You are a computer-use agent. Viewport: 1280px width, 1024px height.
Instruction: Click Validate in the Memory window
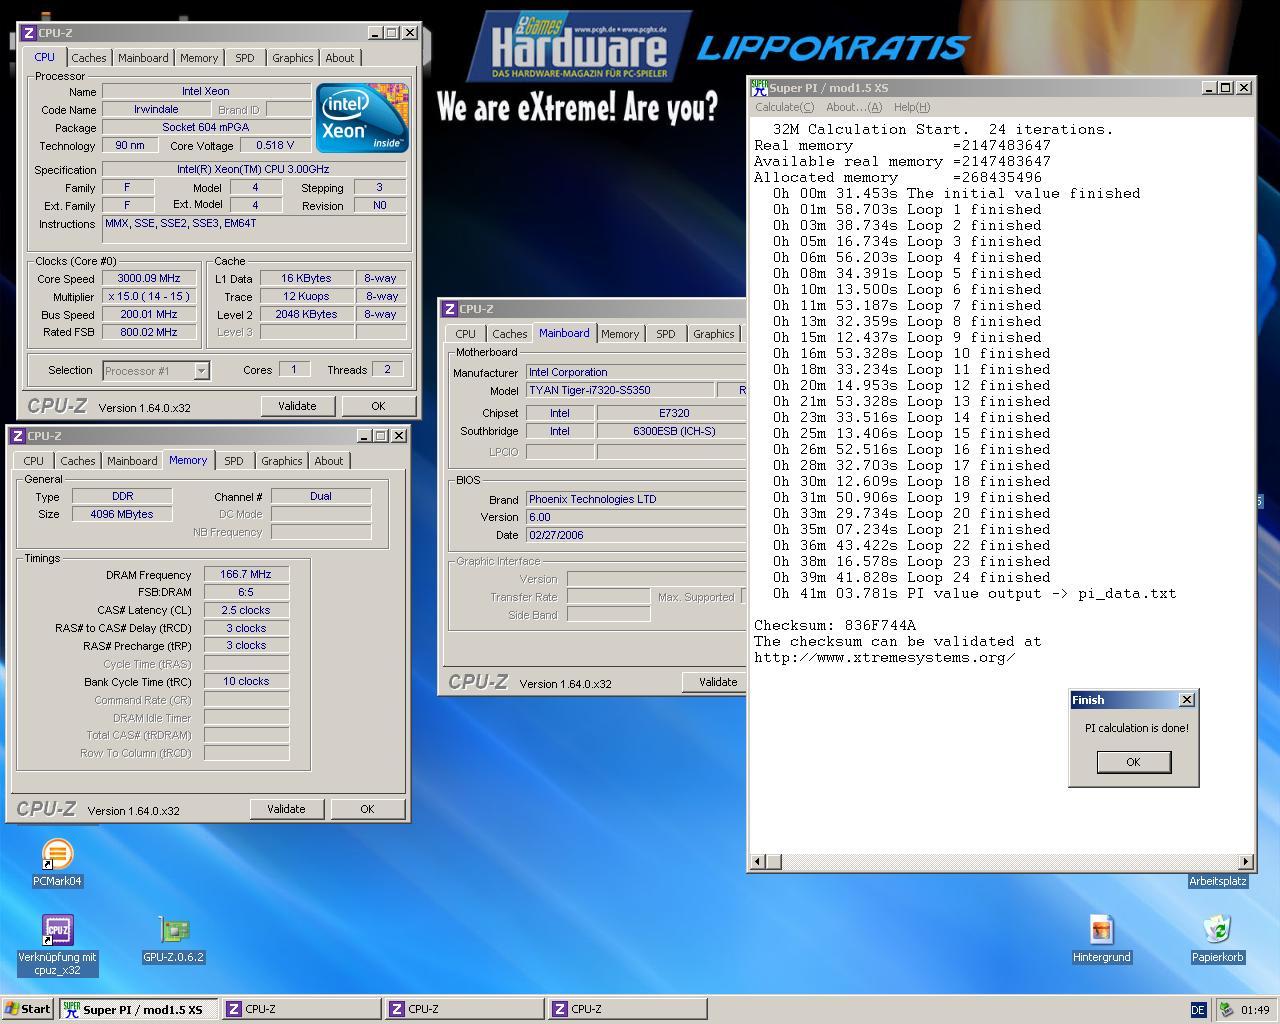tap(286, 809)
